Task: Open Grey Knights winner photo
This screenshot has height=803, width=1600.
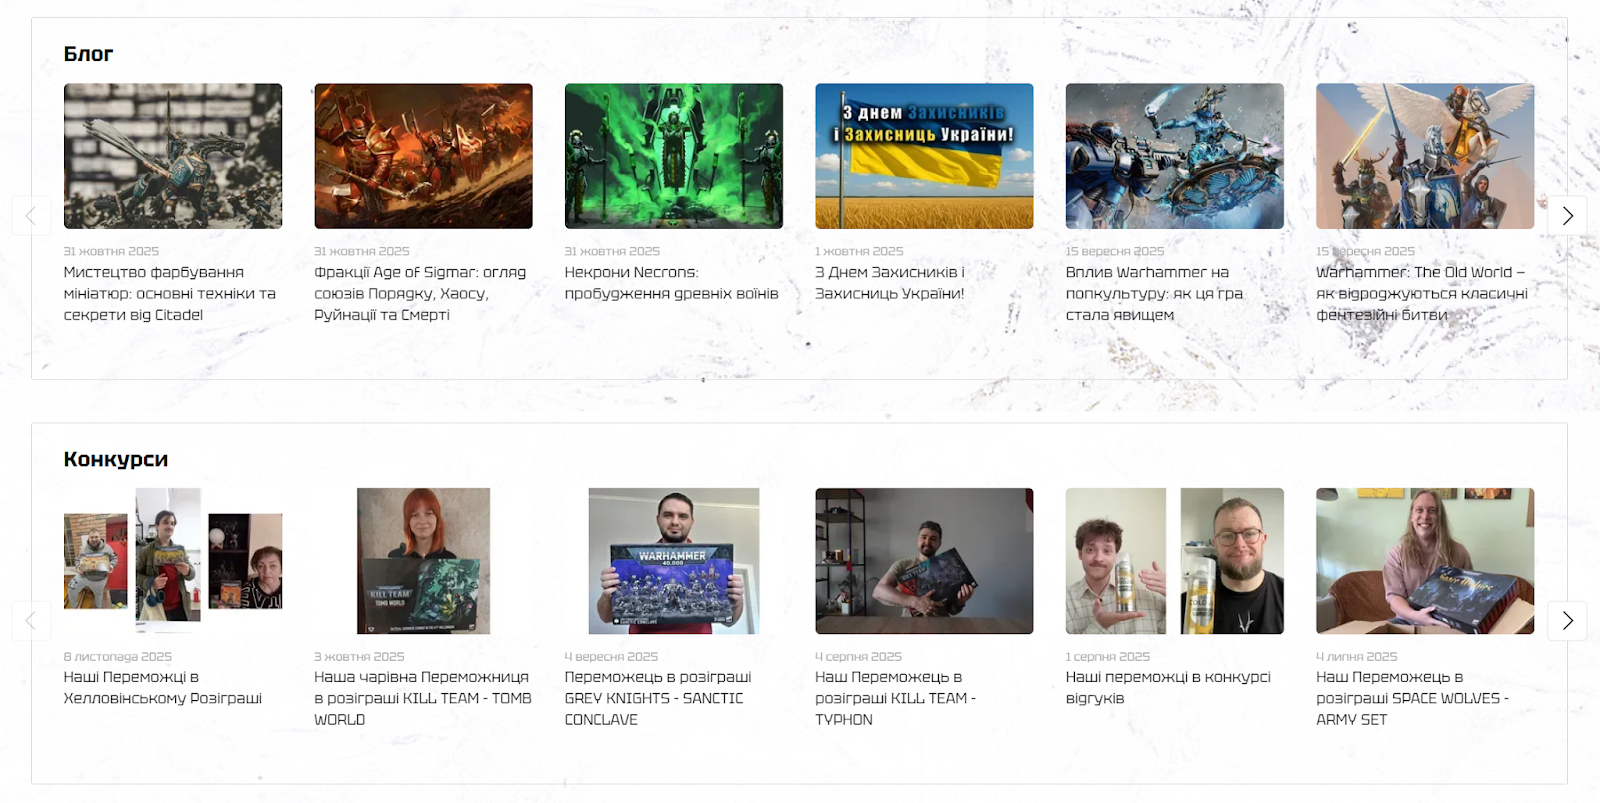Action: coord(673,561)
